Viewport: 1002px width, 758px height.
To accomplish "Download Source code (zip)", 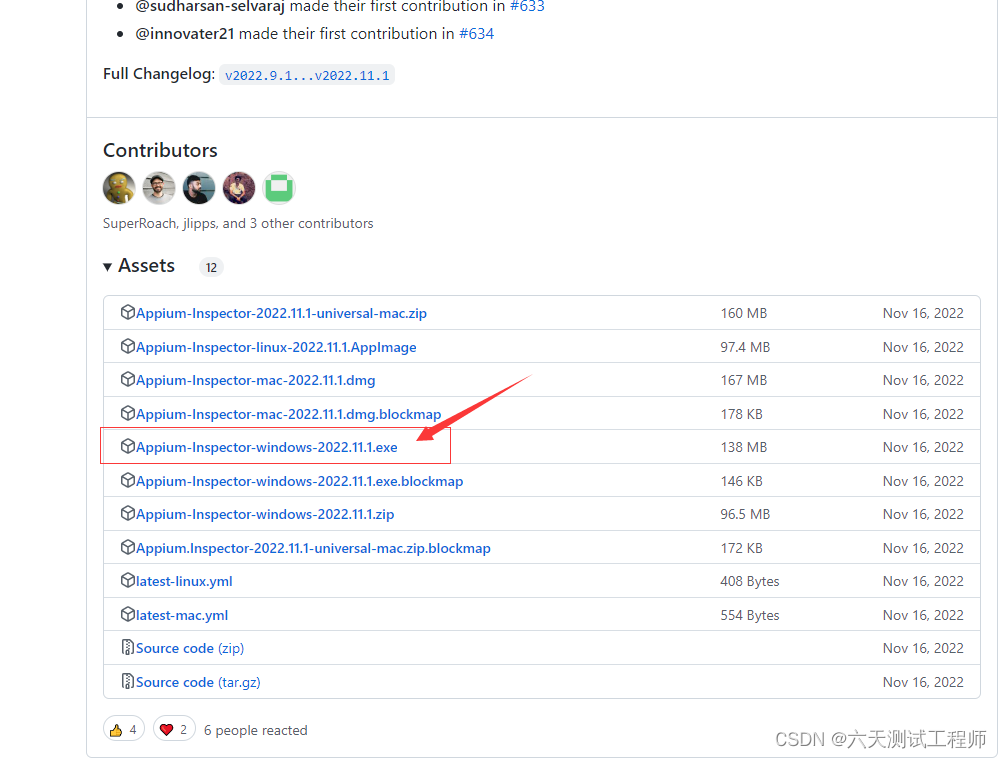I will coord(190,649).
